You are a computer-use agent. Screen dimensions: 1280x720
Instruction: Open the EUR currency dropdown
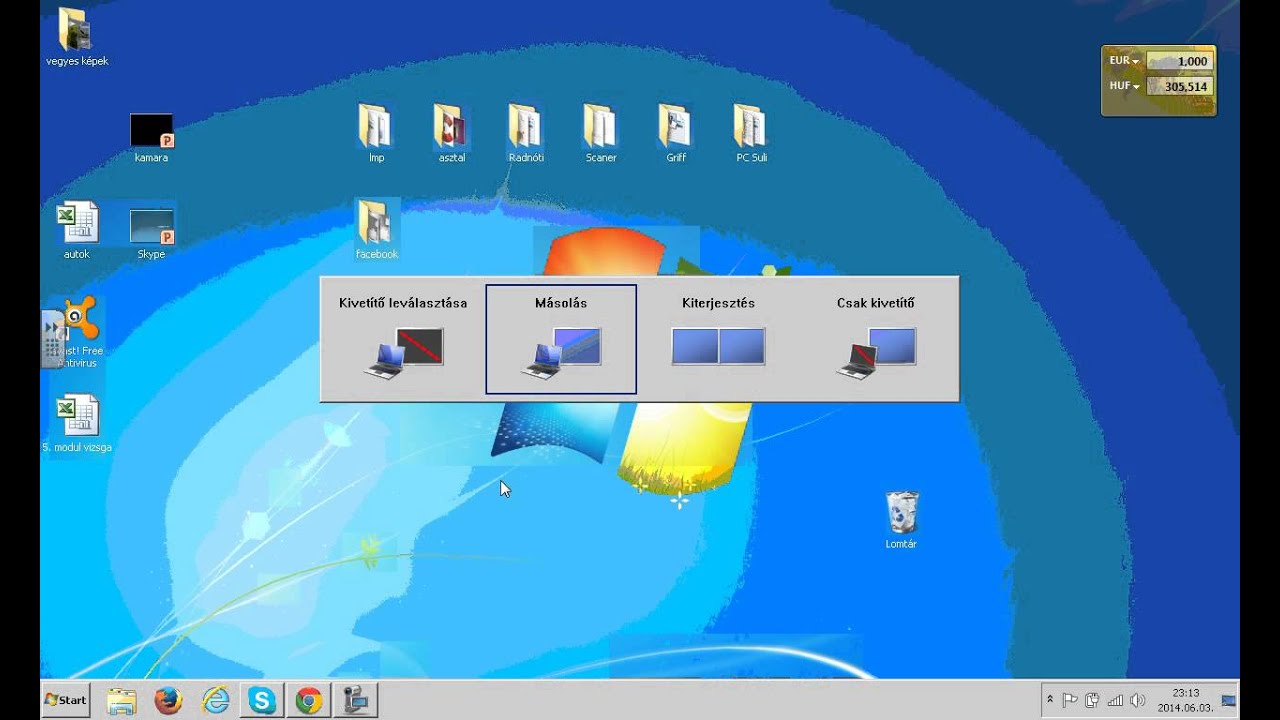pos(1124,60)
